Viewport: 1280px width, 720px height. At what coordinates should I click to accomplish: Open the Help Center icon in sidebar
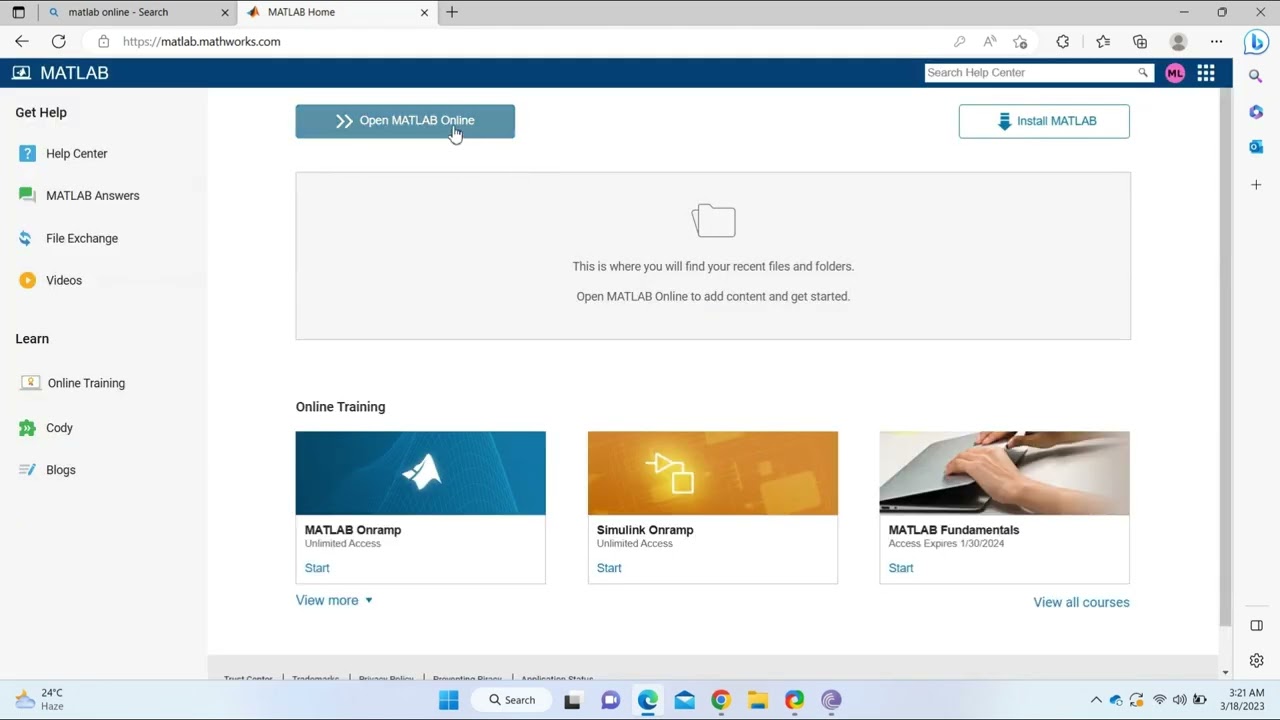point(27,153)
